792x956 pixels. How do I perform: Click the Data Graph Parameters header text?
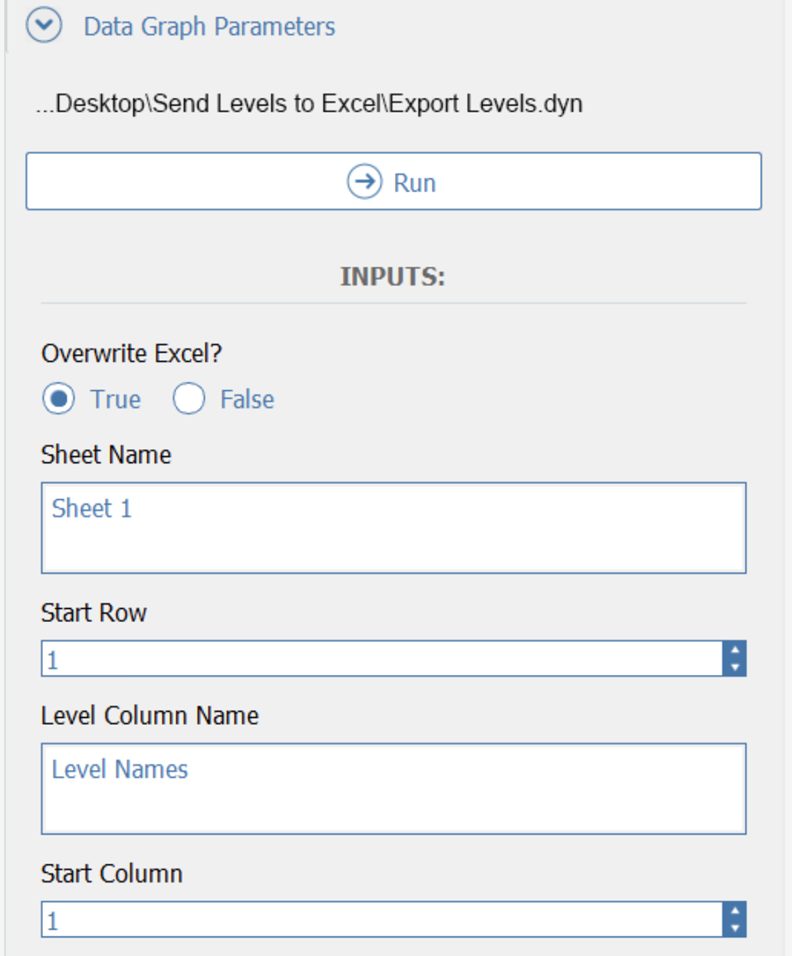pos(209,26)
